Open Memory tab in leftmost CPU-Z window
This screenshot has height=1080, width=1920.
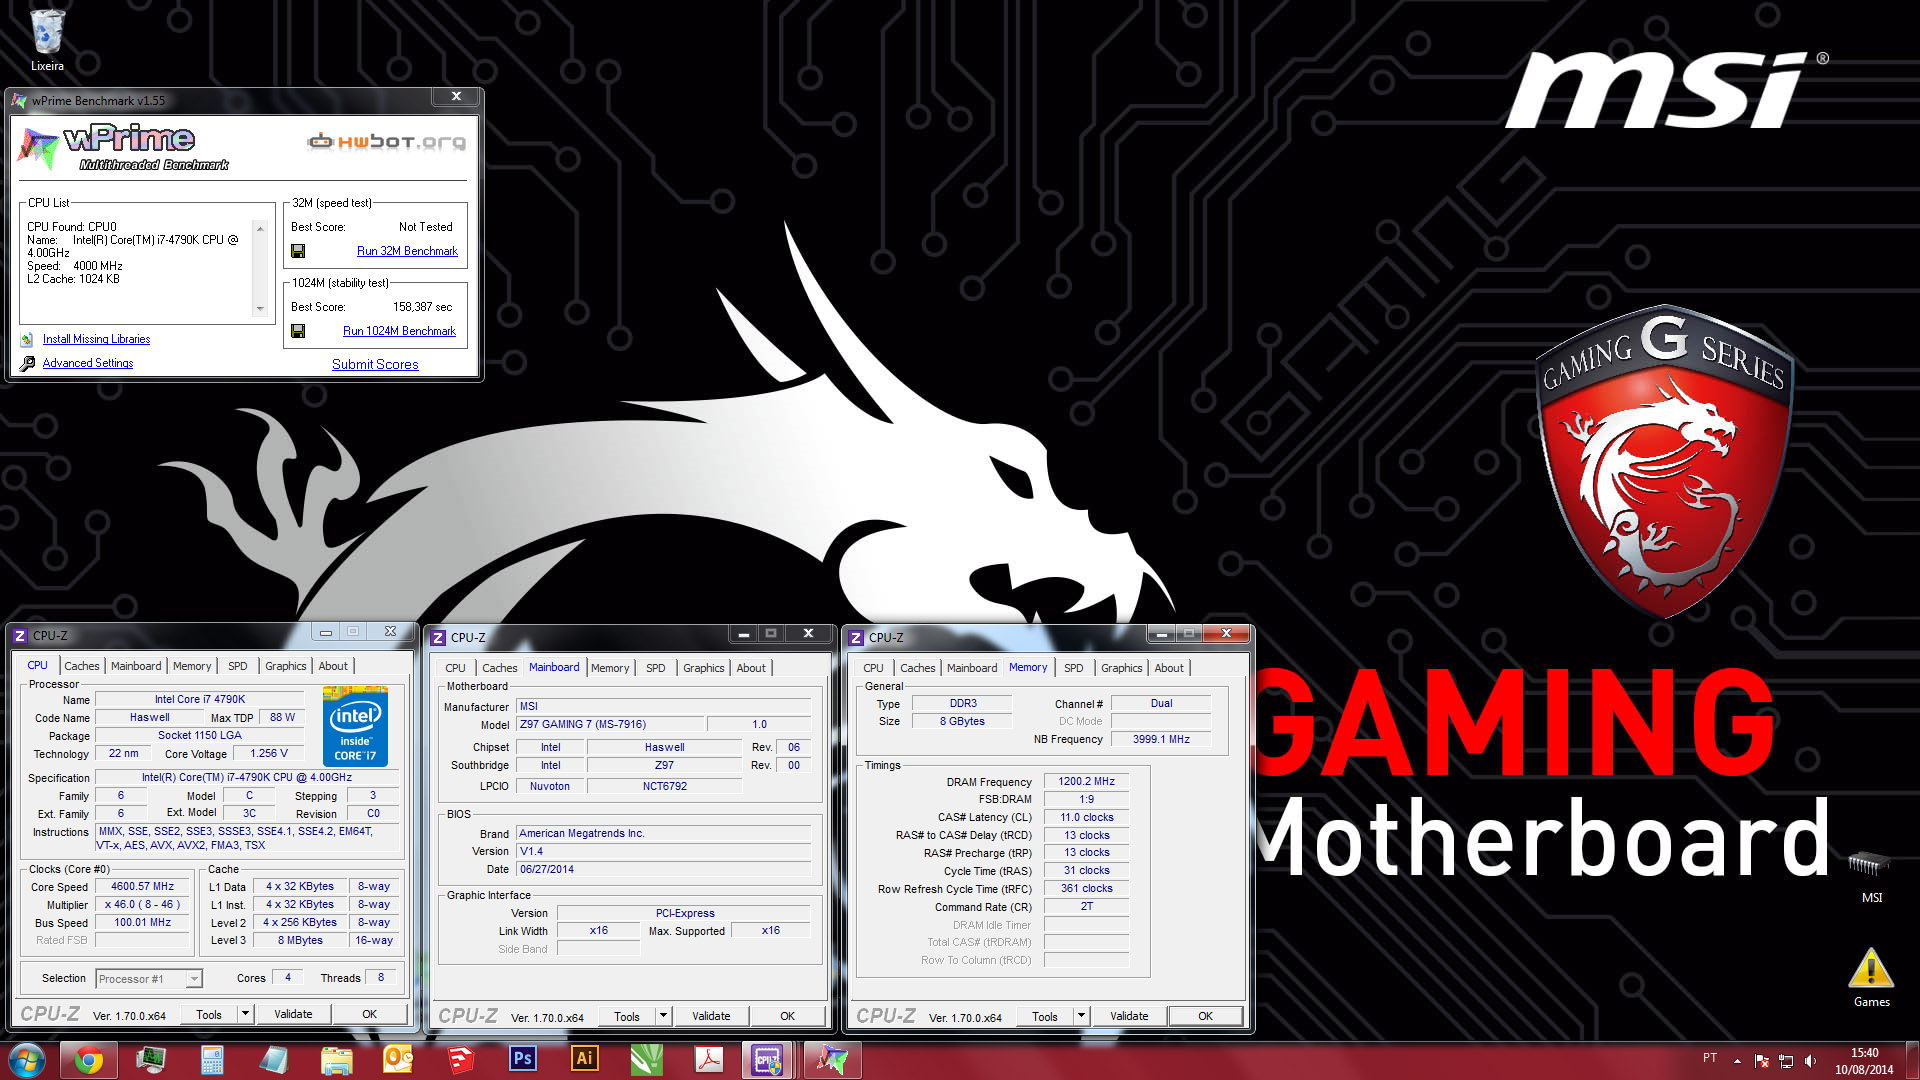point(192,666)
